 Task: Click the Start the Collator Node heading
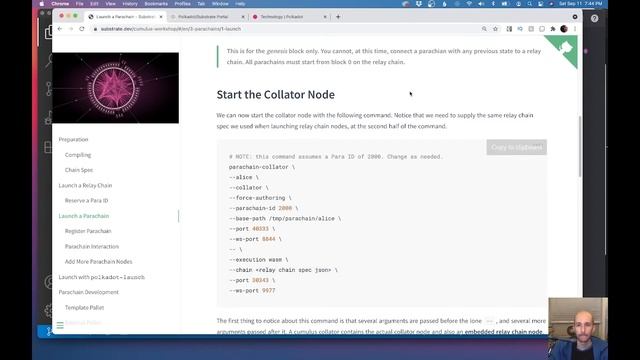(276, 95)
